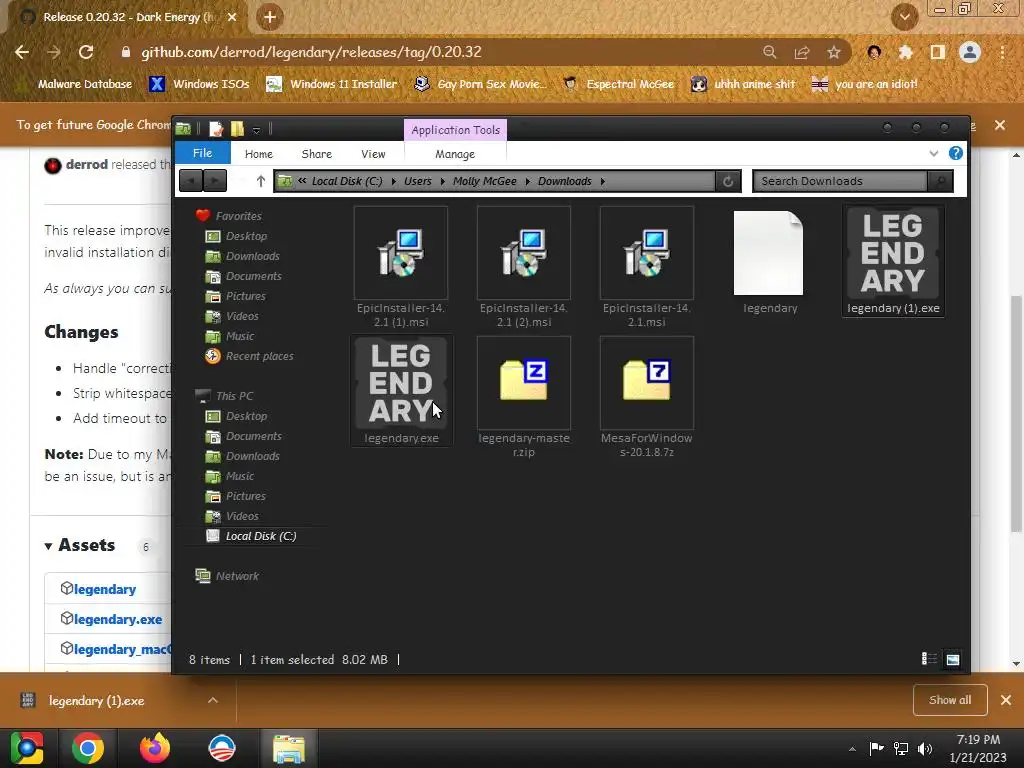
Task: Open the Home ribbon tab
Action: [259, 154]
